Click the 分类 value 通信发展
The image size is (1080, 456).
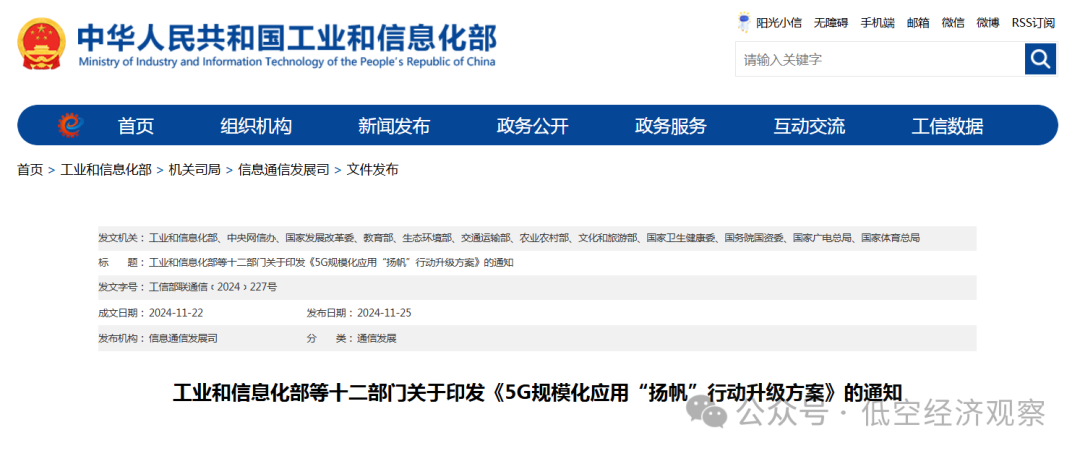(x=377, y=338)
